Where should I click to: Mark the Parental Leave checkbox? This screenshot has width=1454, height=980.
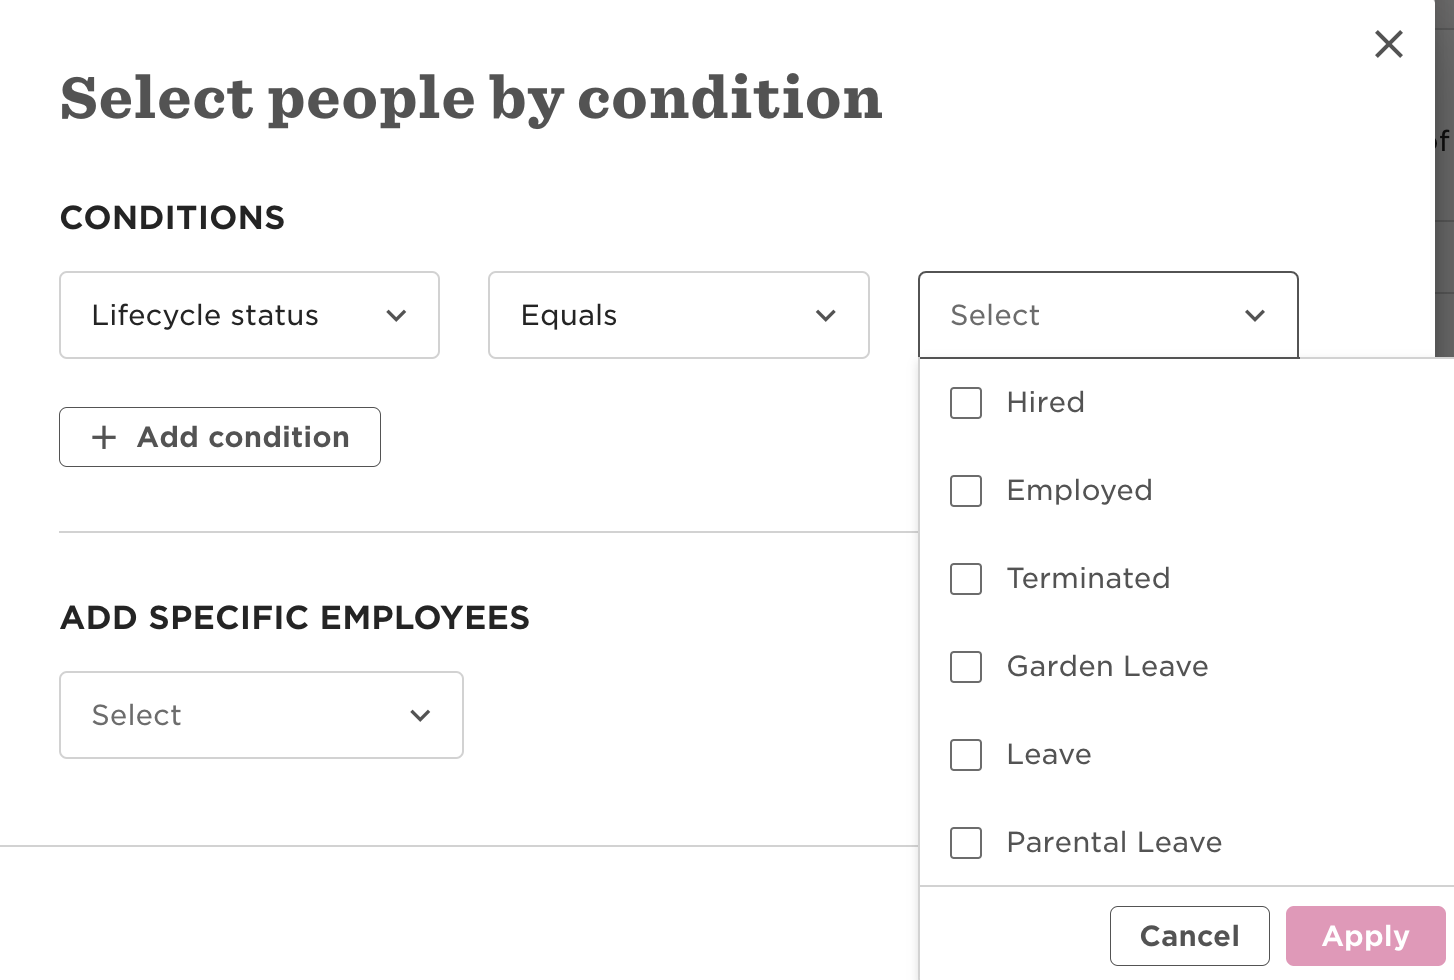[966, 843]
